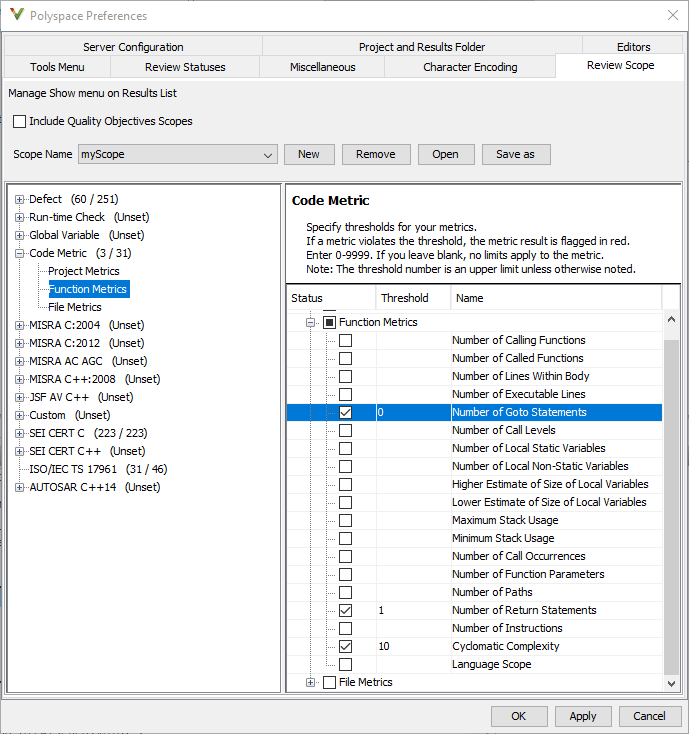Click the Open scope button
This screenshot has width=689, height=734.
click(446, 154)
